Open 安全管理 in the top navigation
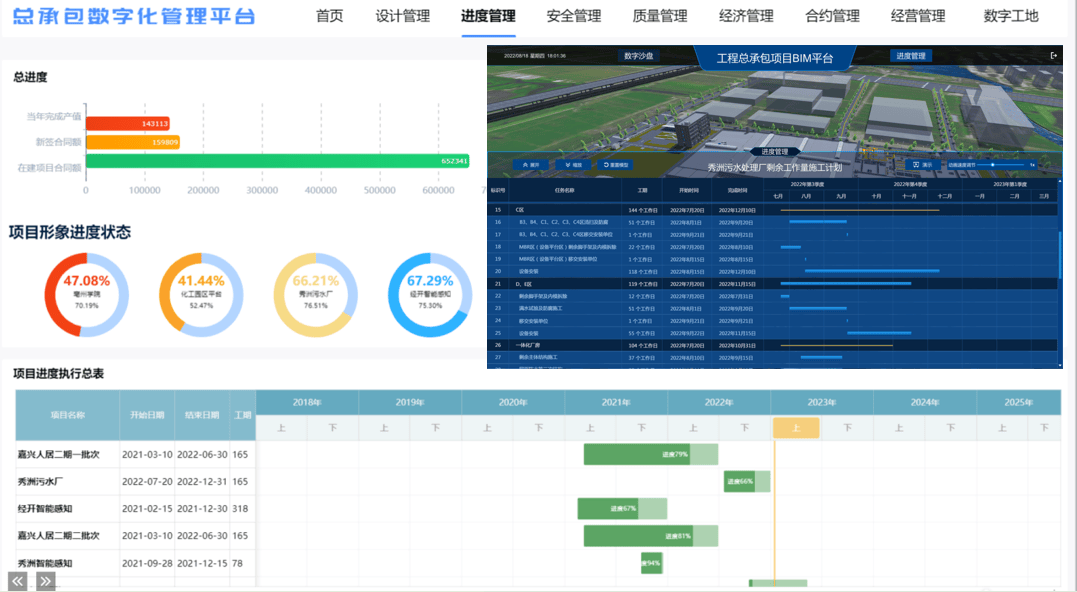Viewport: 1077px width, 592px height. pyautogui.click(x=574, y=16)
